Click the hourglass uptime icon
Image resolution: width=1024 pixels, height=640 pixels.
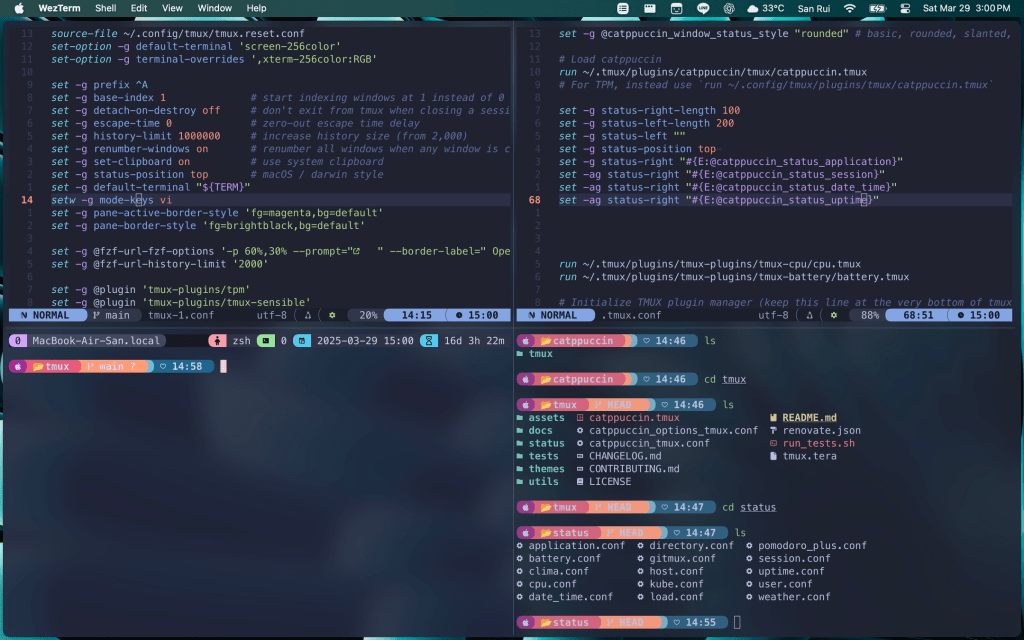coord(427,340)
